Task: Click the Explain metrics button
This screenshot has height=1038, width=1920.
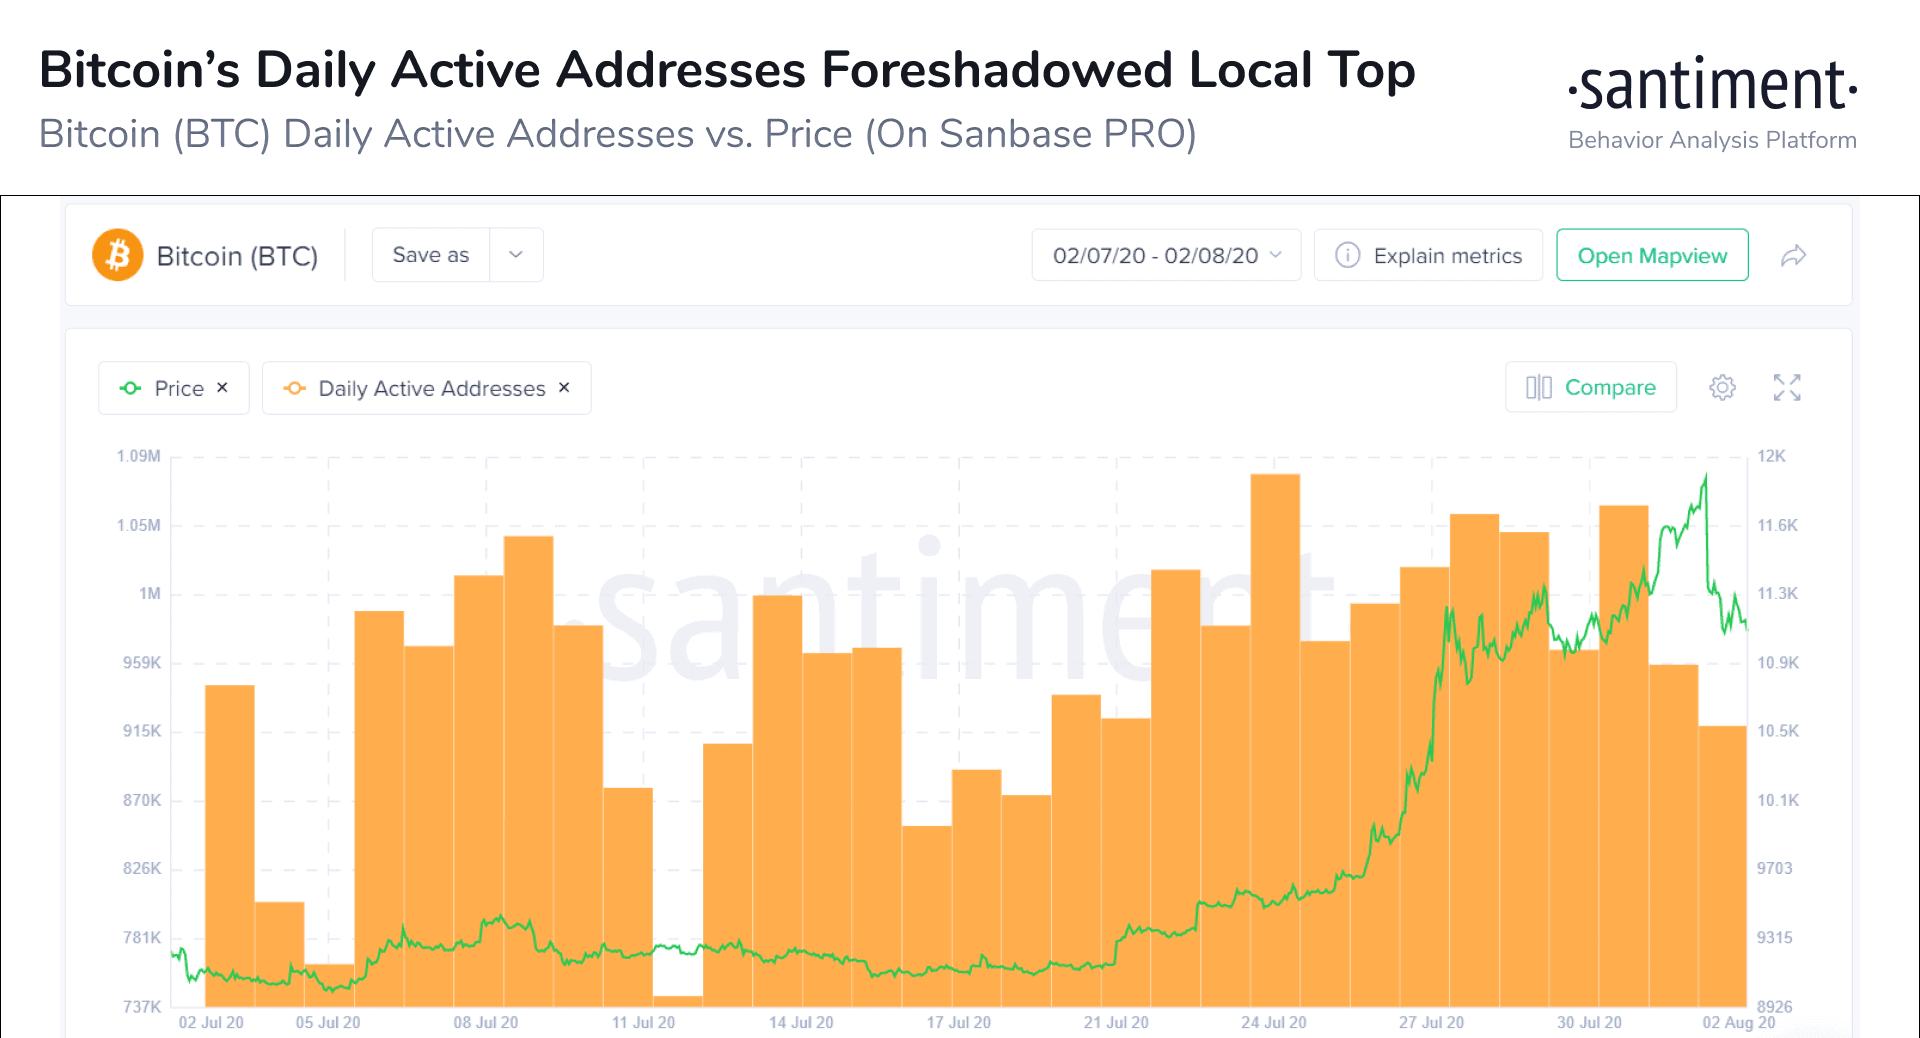Action: pyautogui.click(x=1428, y=255)
